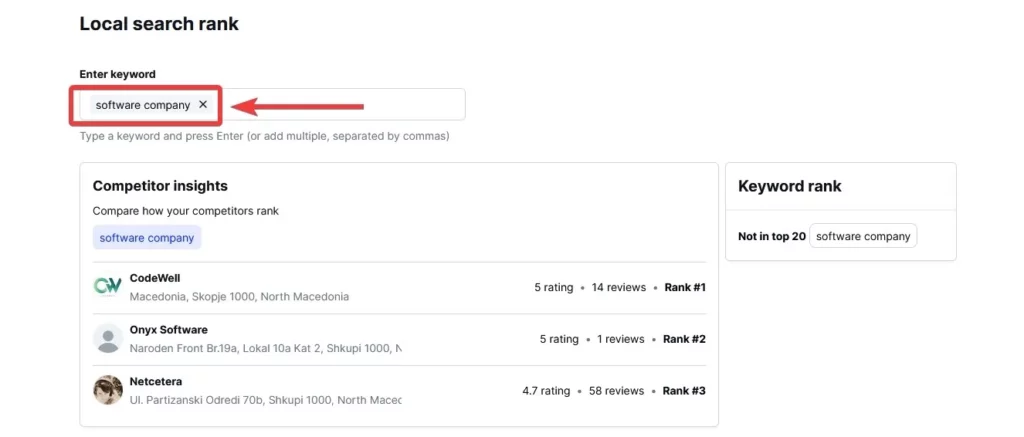Click Netcetera's 58 reviews text
The height and width of the screenshot is (437, 1024).
pyautogui.click(x=617, y=391)
